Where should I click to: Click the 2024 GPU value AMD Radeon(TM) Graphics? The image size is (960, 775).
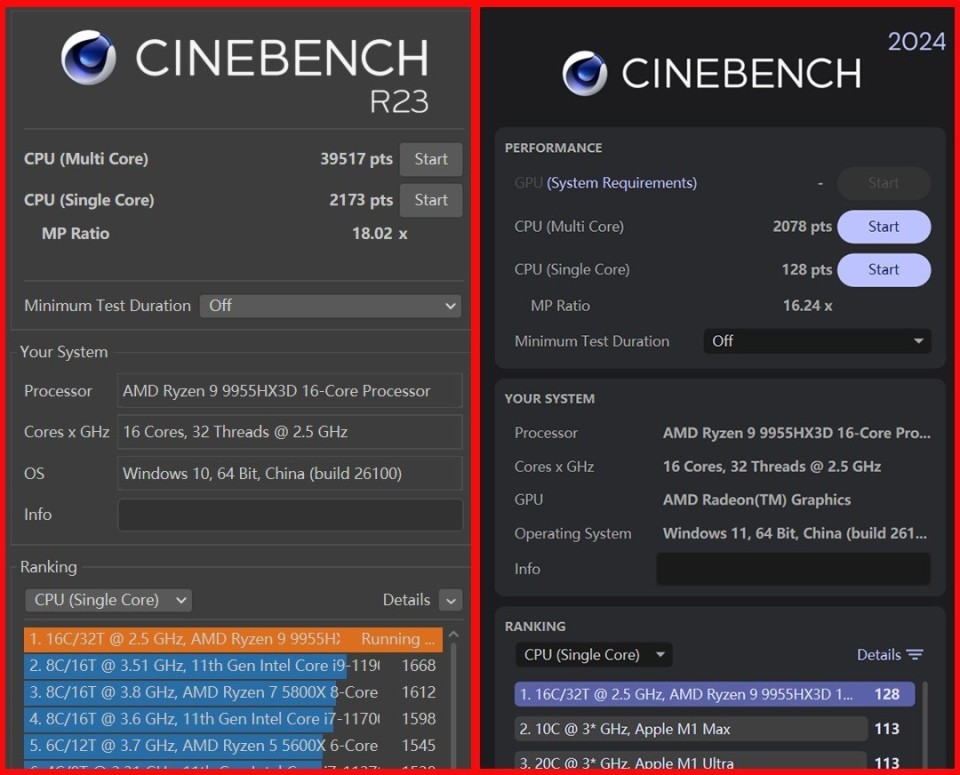tap(757, 500)
